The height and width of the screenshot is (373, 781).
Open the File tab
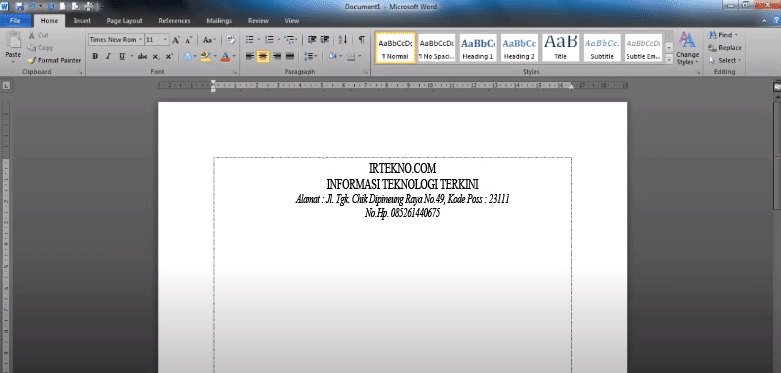15,21
